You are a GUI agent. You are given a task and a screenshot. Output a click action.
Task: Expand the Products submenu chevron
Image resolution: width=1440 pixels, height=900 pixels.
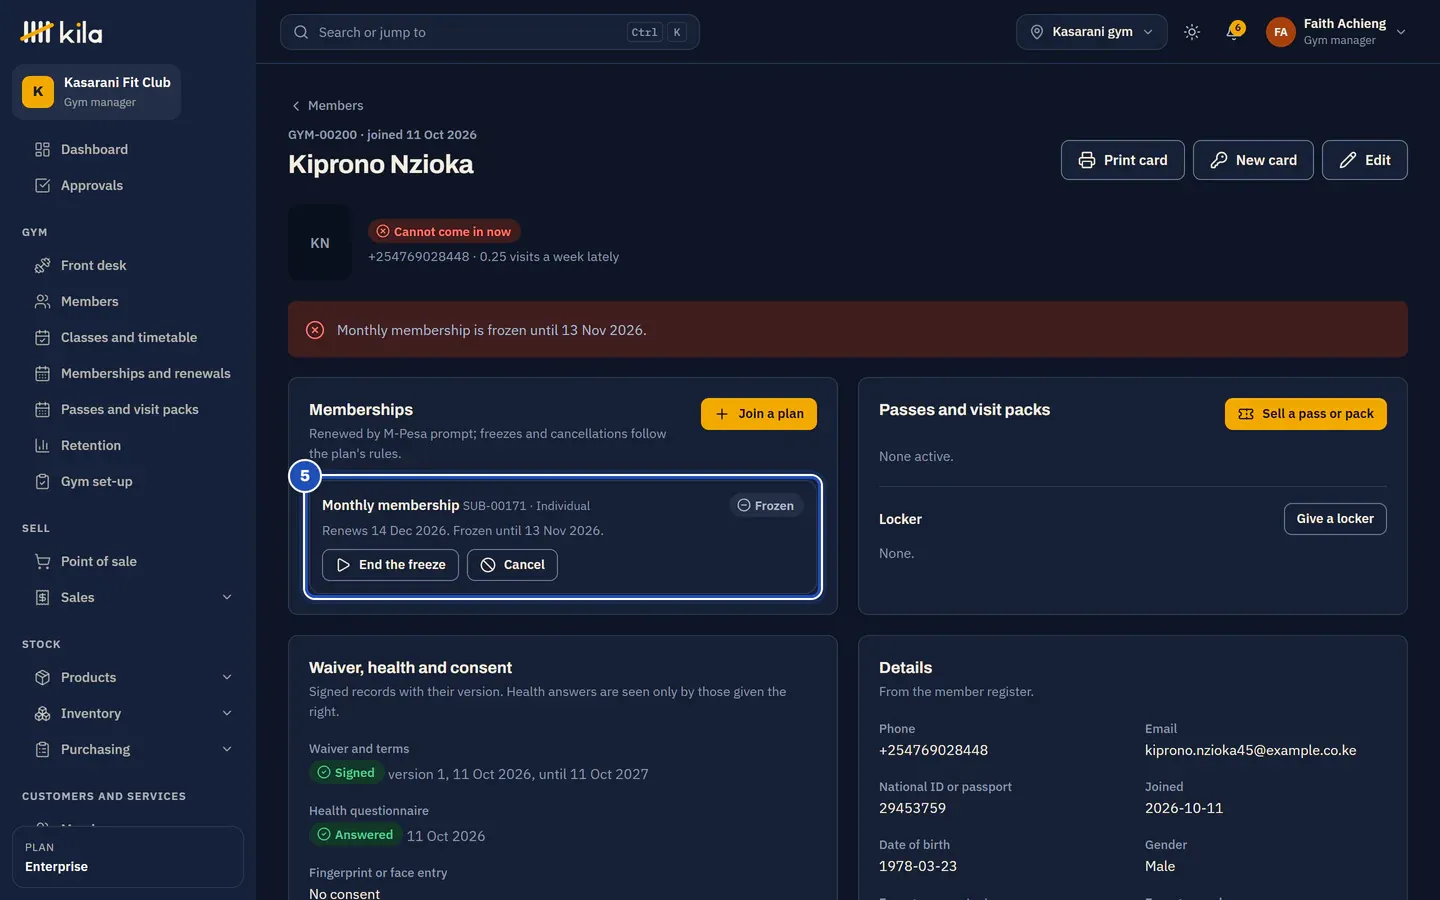click(227, 677)
